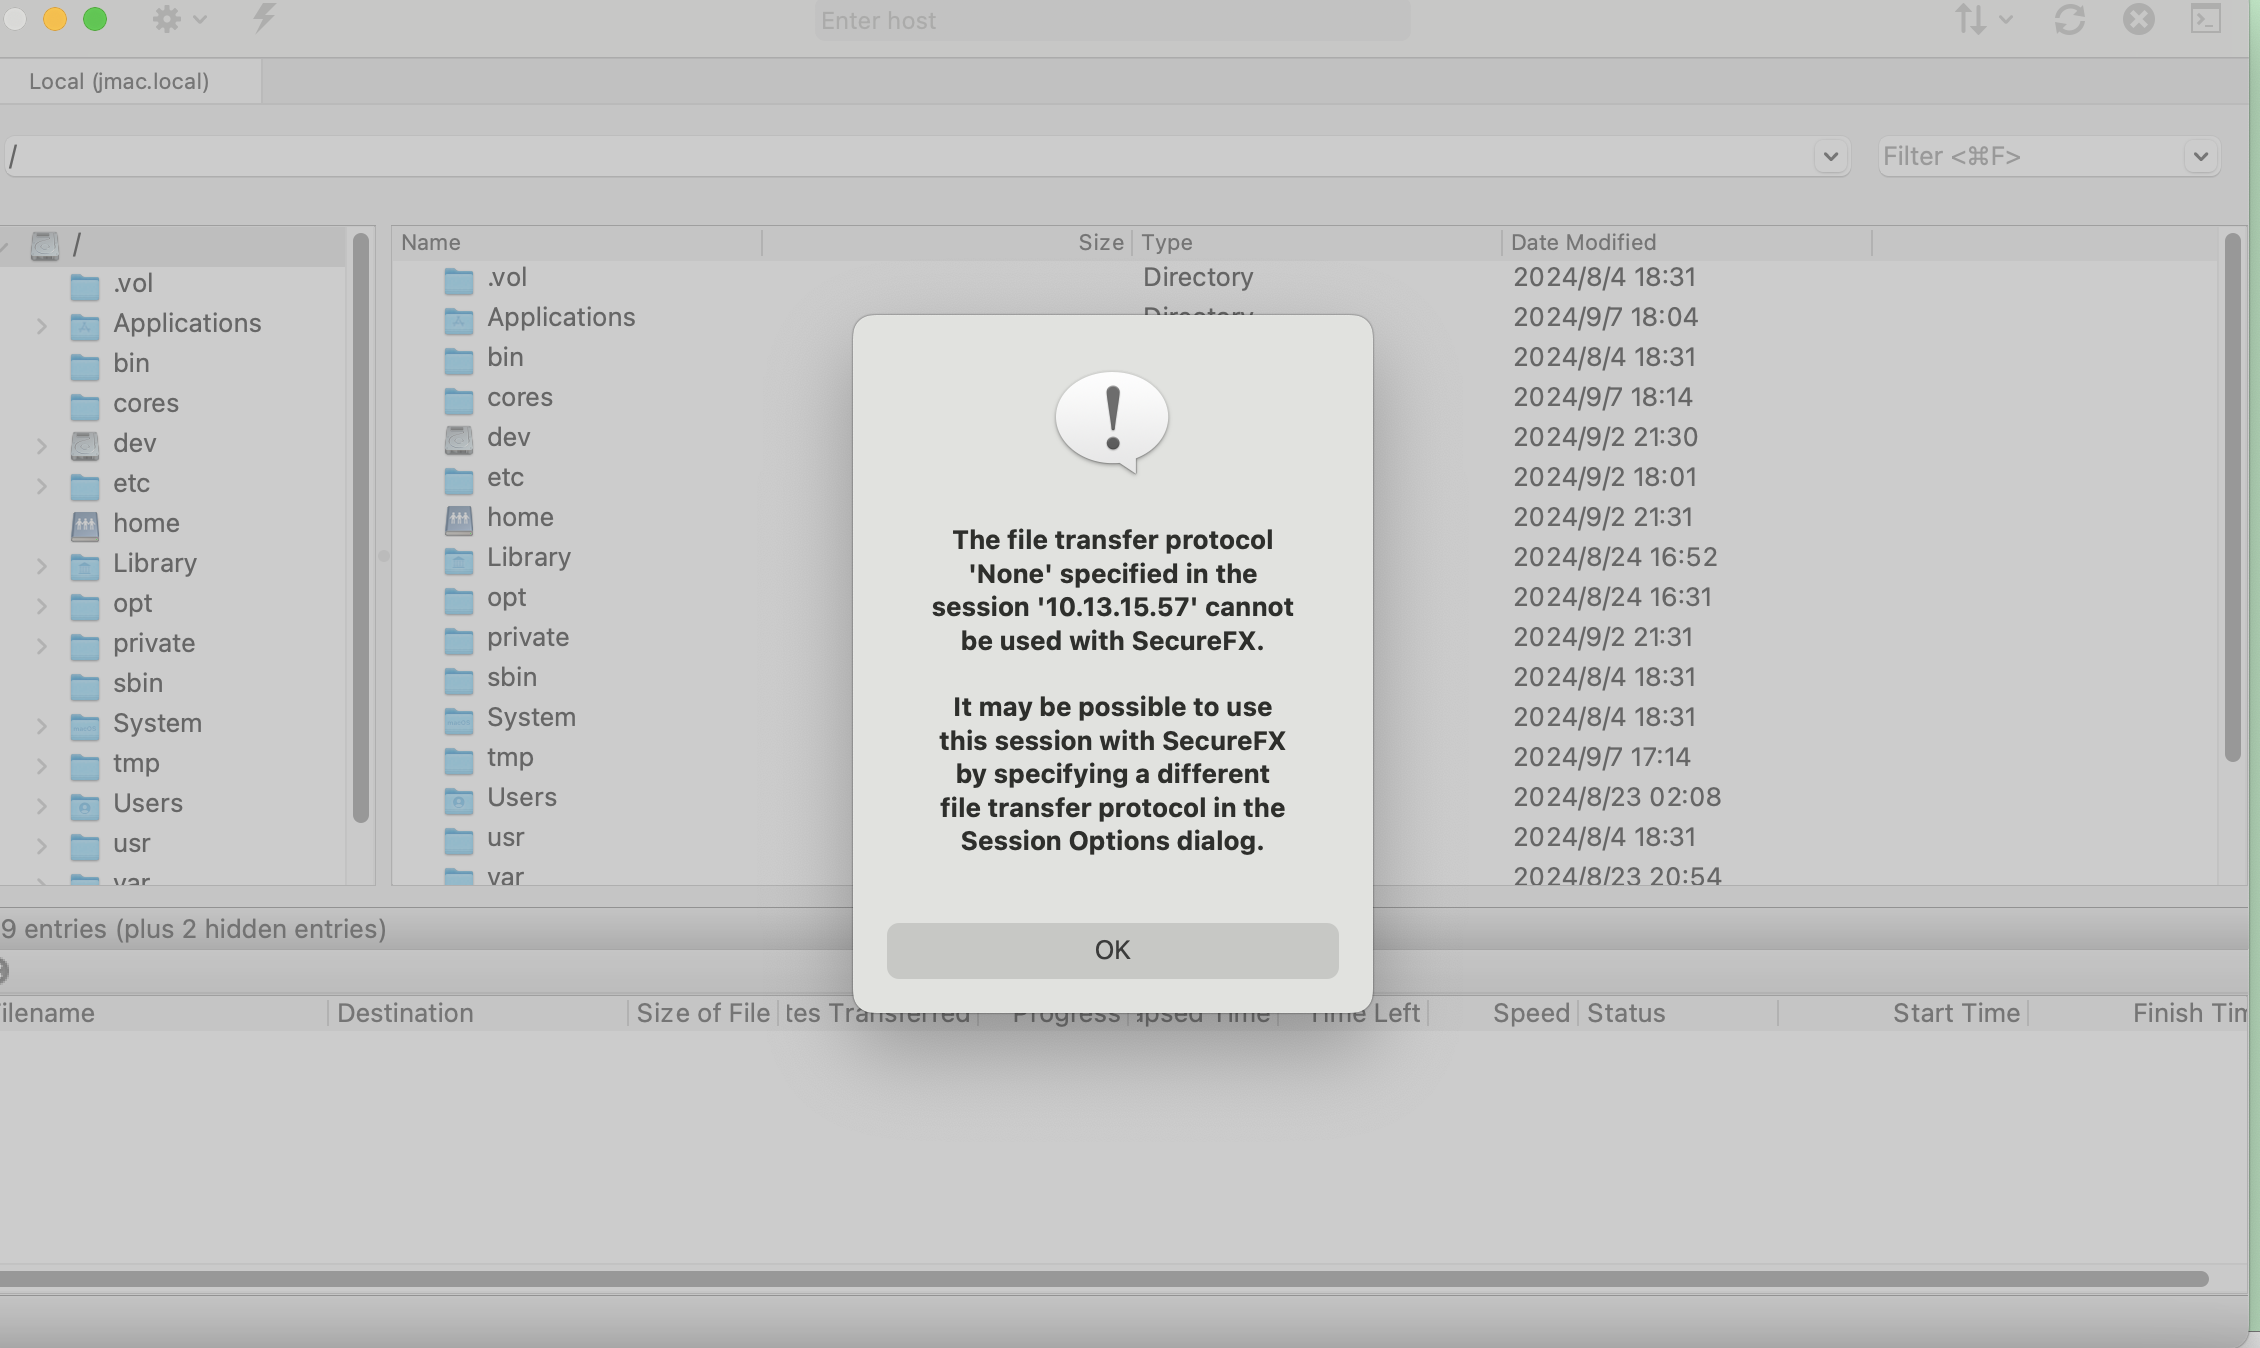Click OK to dismiss the alert
This screenshot has height=1348, width=2260.
pos(1112,950)
